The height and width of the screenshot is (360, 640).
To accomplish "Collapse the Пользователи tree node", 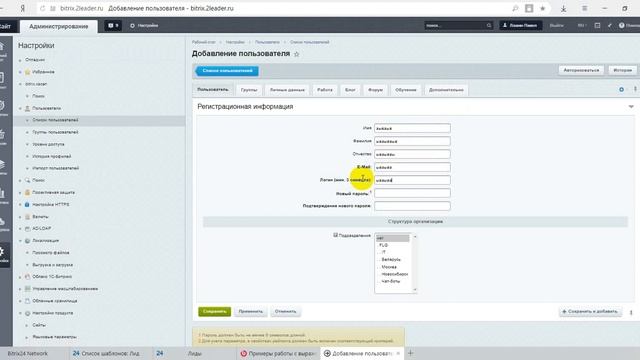I will (20, 109).
